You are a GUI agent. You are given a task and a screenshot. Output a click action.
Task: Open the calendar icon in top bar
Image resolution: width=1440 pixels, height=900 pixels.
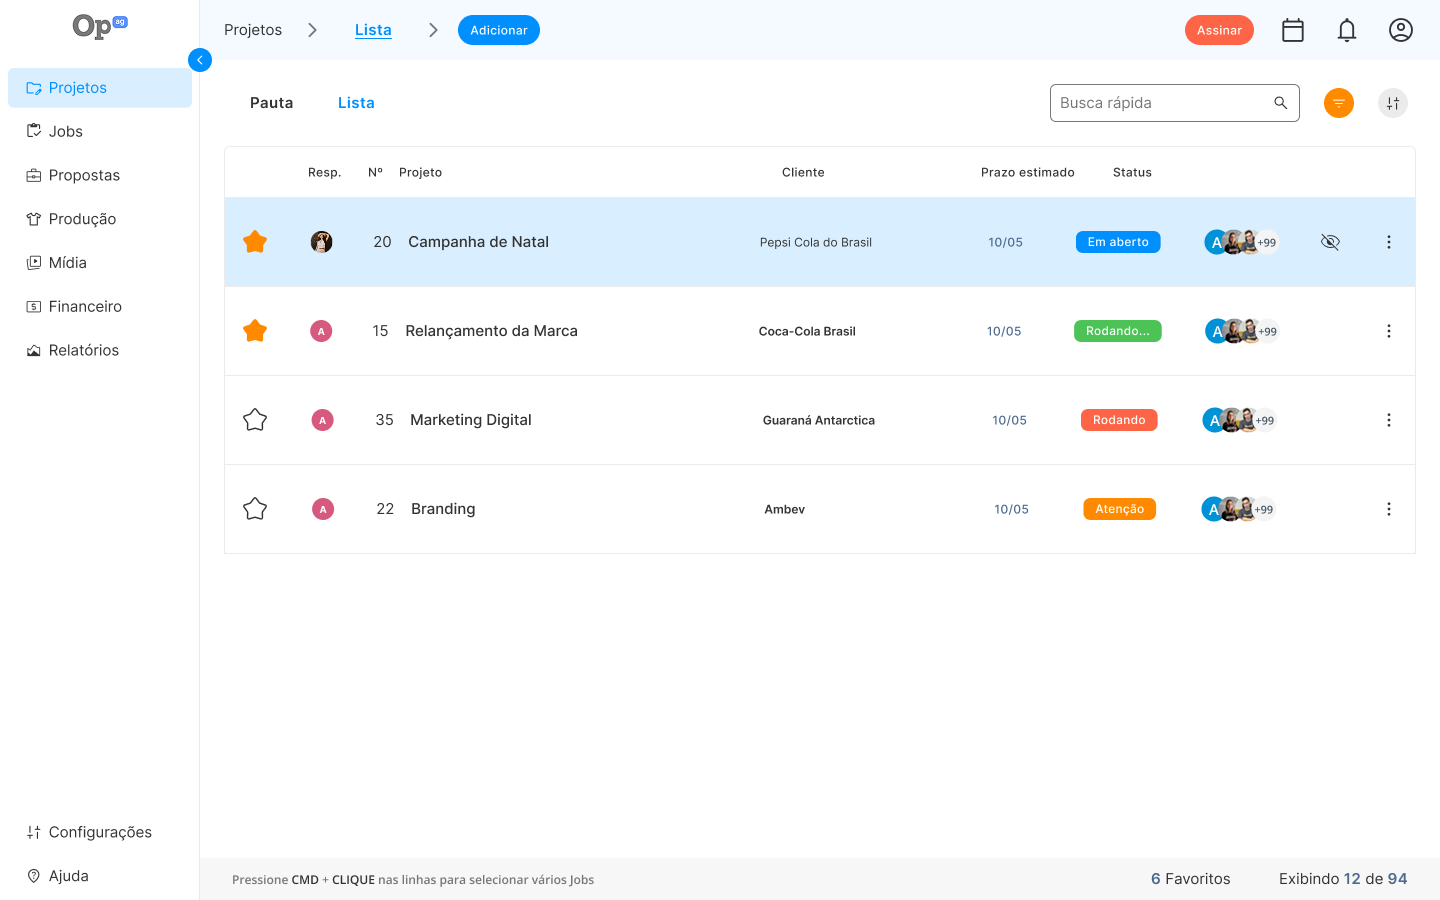coord(1293,30)
